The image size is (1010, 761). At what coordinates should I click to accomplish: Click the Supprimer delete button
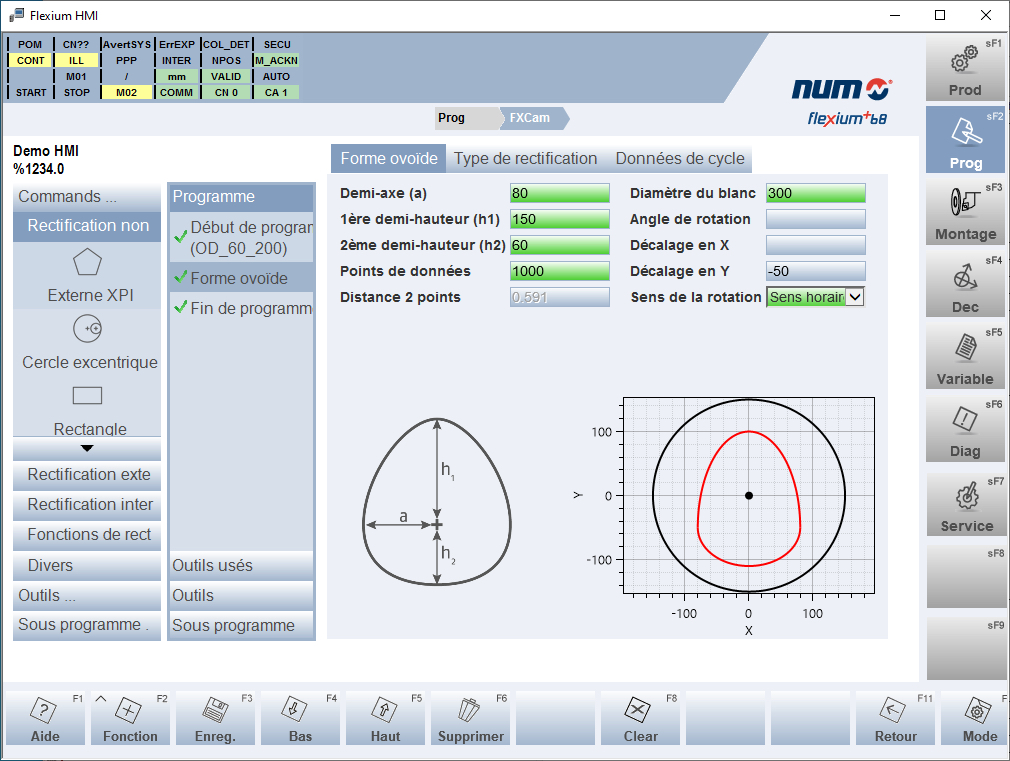(471, 719)
